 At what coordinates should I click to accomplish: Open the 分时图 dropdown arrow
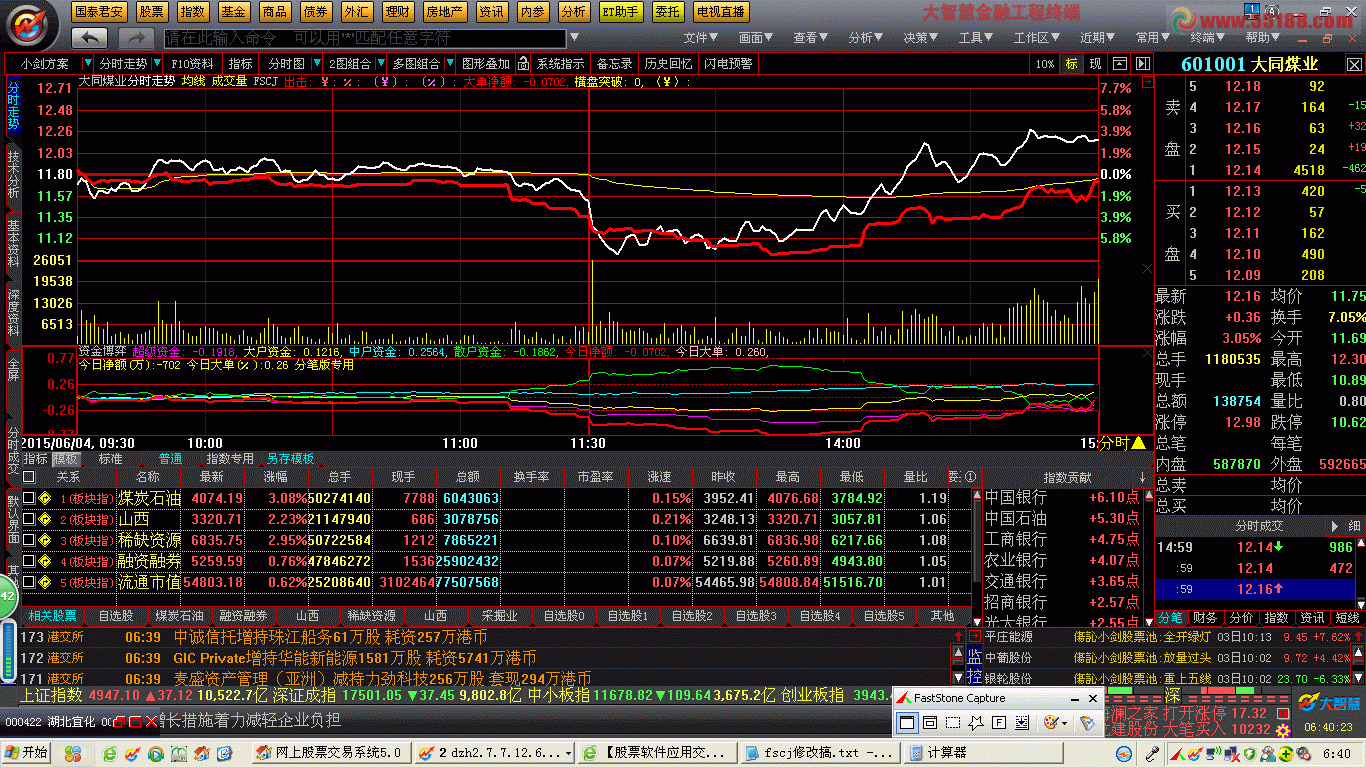[316, 63]
